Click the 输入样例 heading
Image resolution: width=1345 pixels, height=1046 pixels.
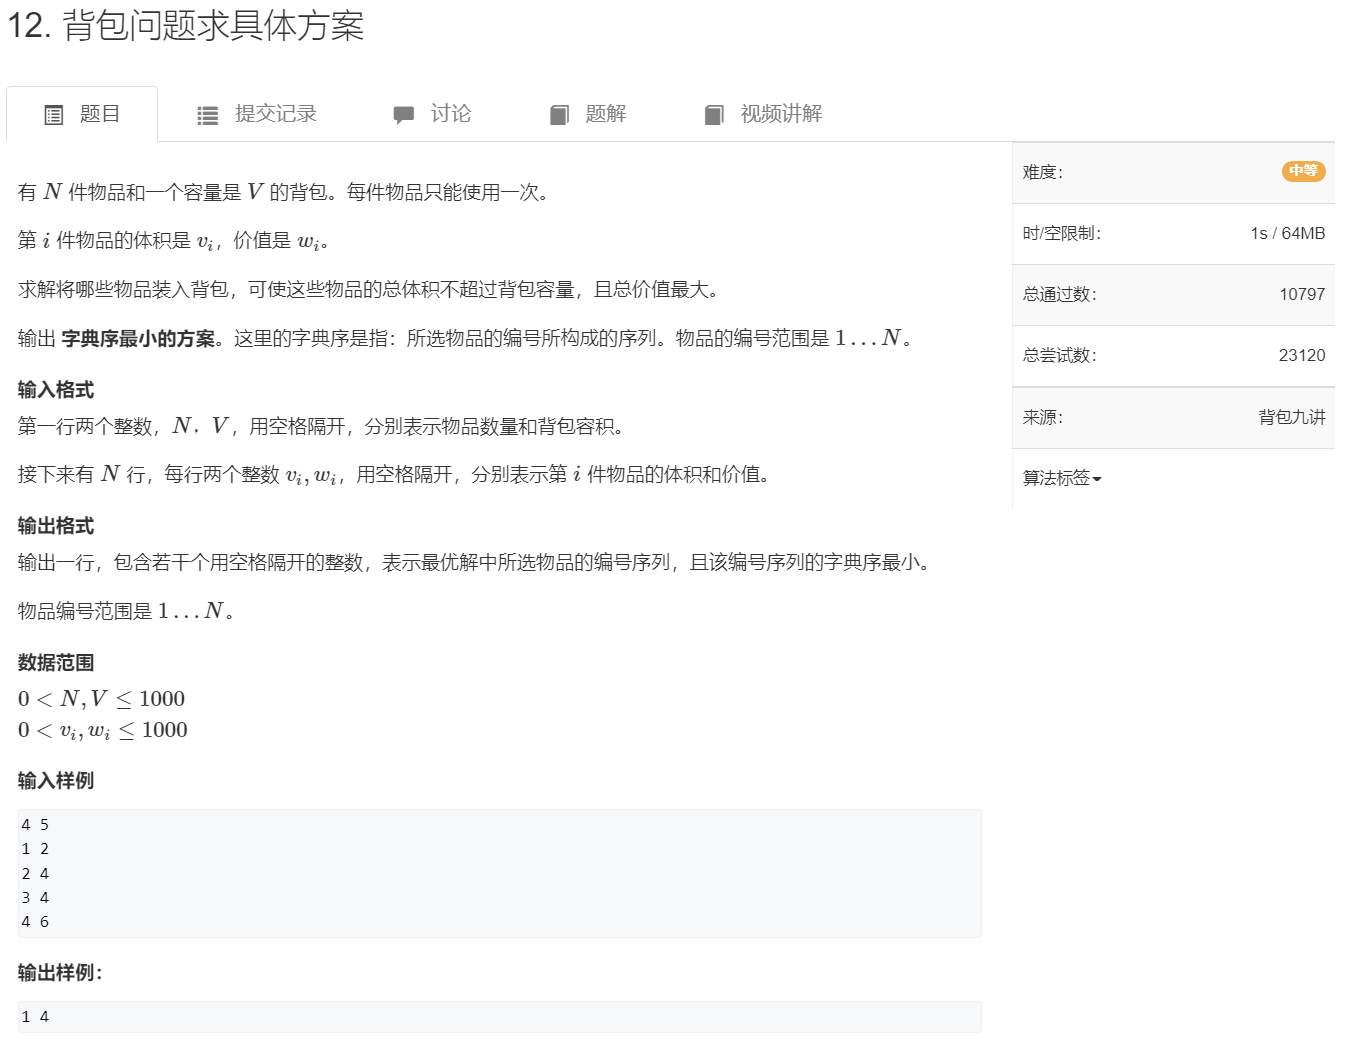(x=56, y=781)
